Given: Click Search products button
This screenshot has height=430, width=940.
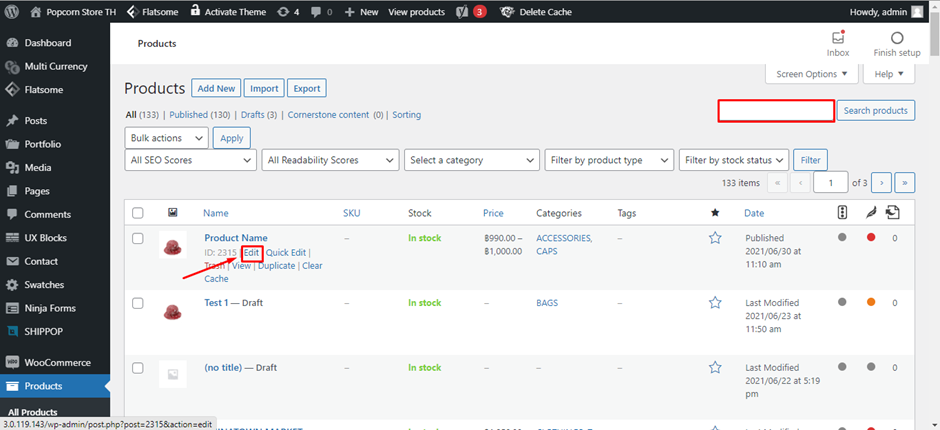Looking at the screenshot, I should point(876,110).
